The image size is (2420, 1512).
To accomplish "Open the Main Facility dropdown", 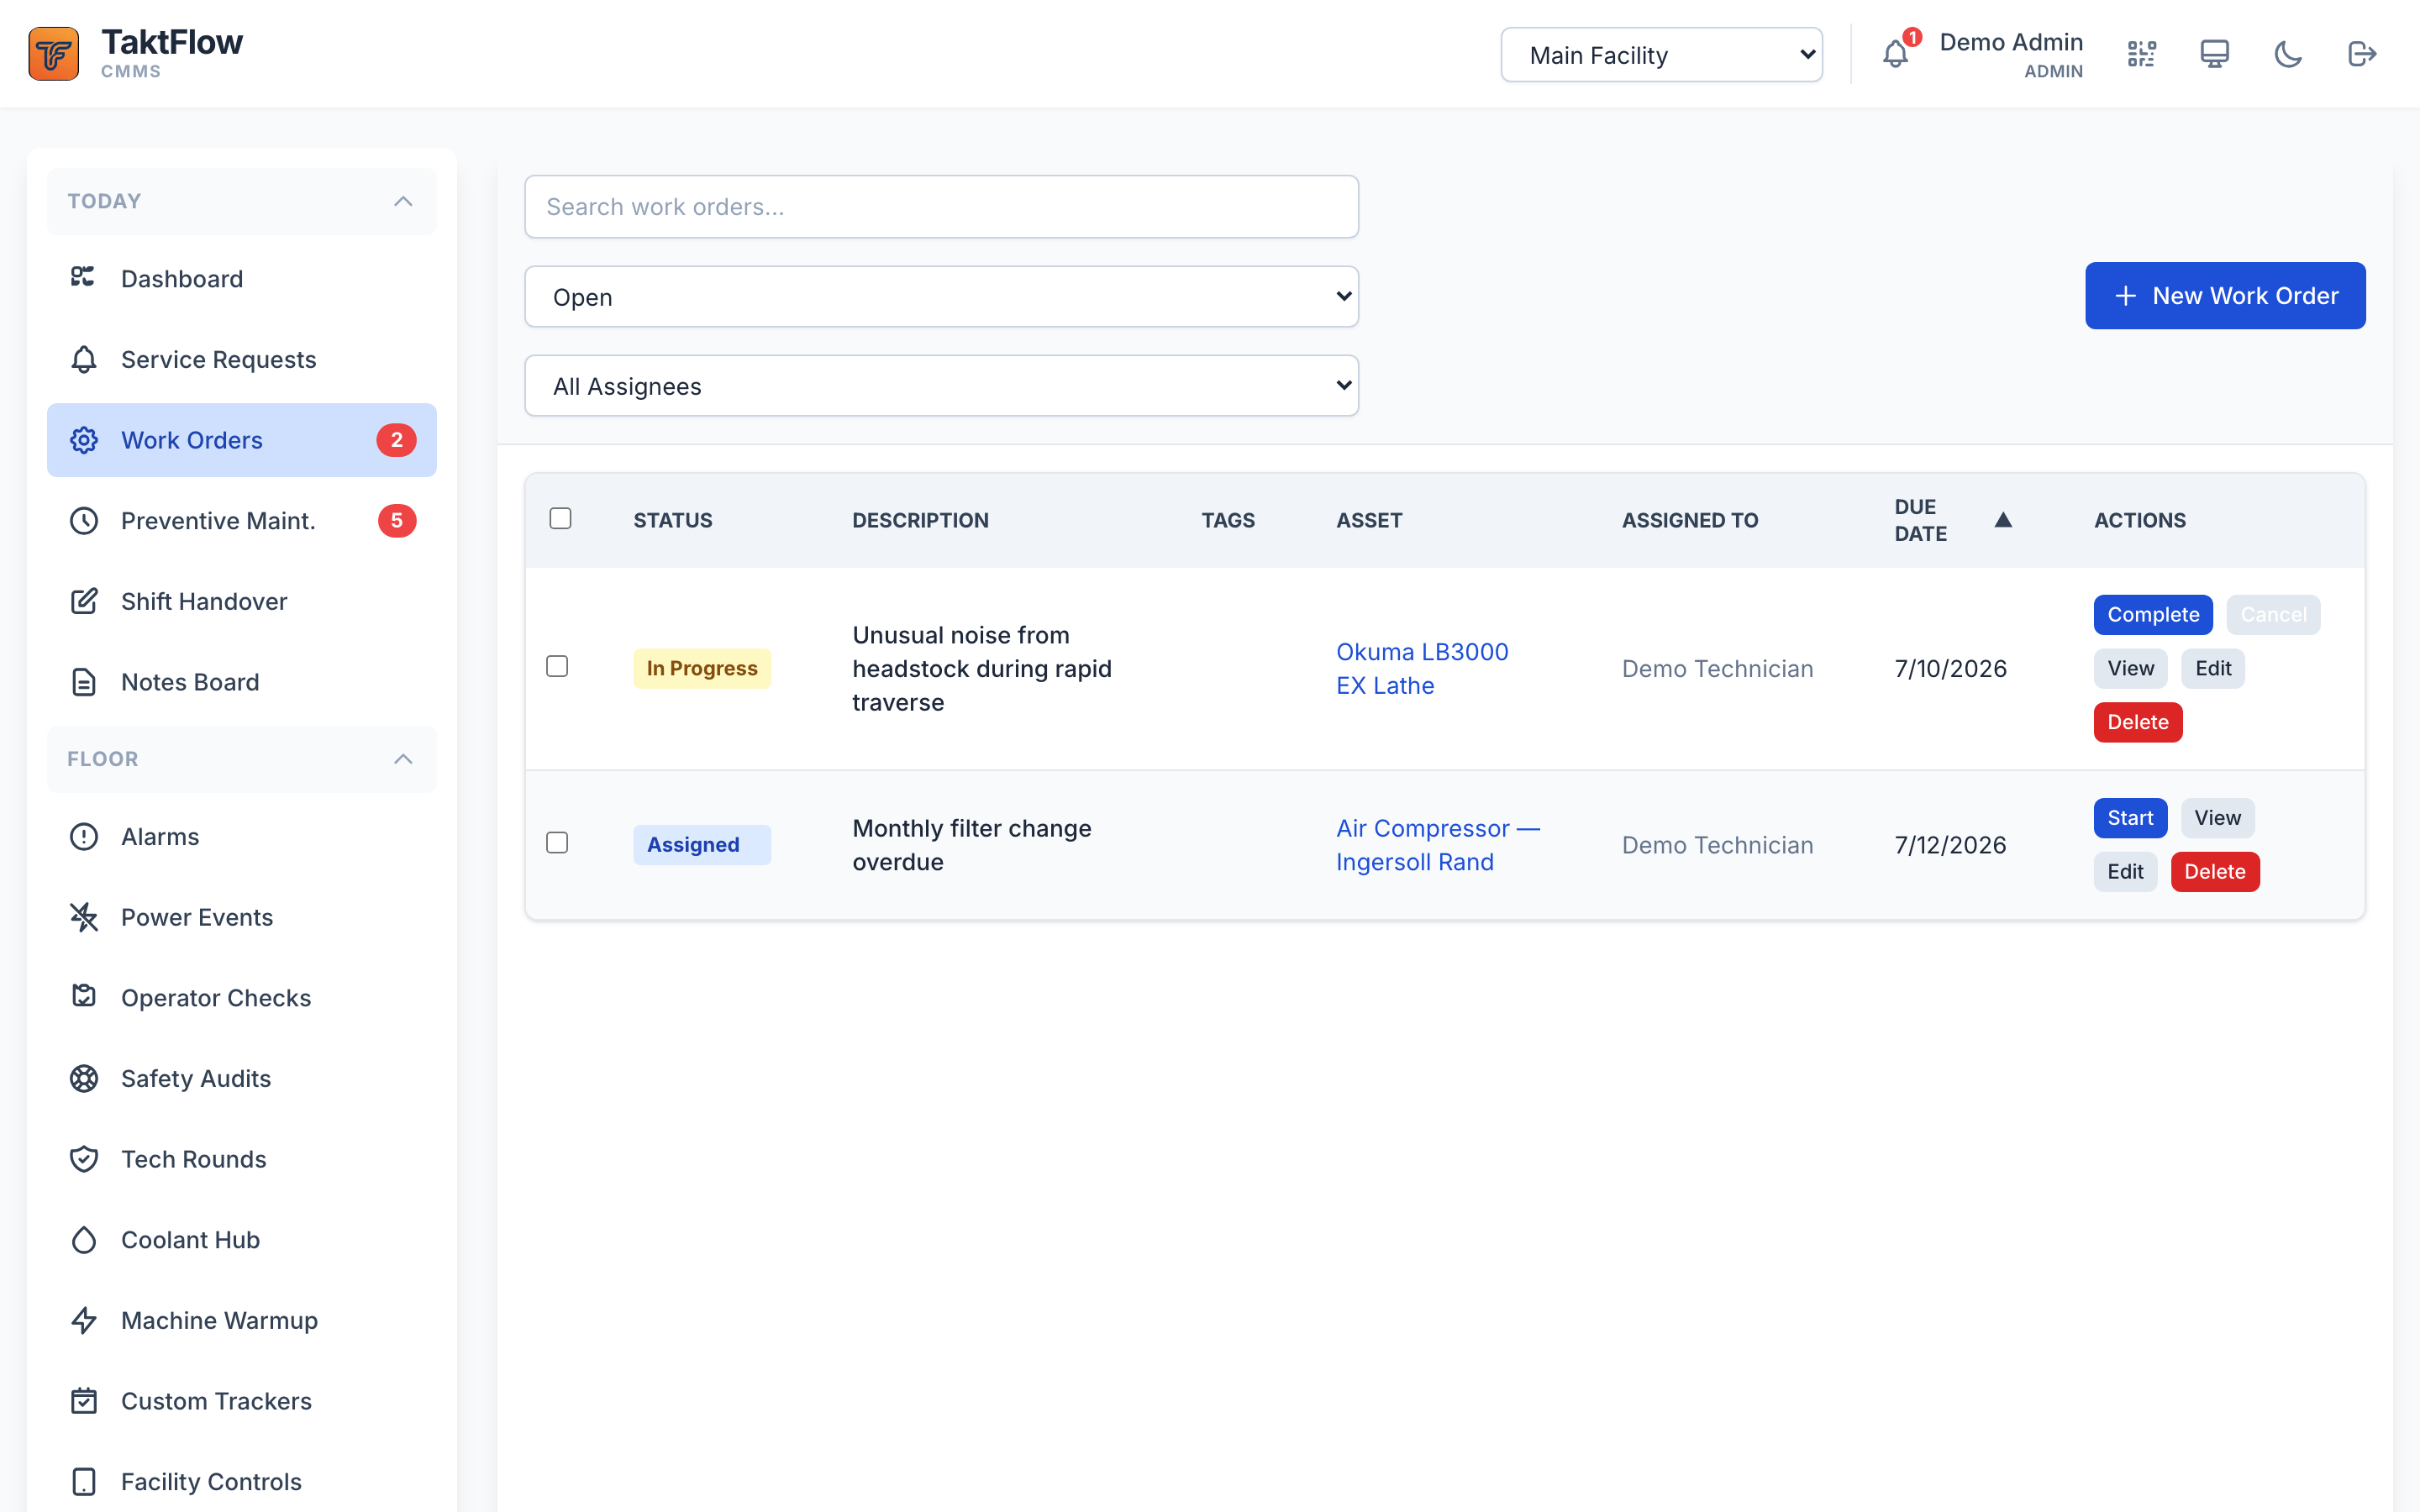I will click(x=1661, y=55).
